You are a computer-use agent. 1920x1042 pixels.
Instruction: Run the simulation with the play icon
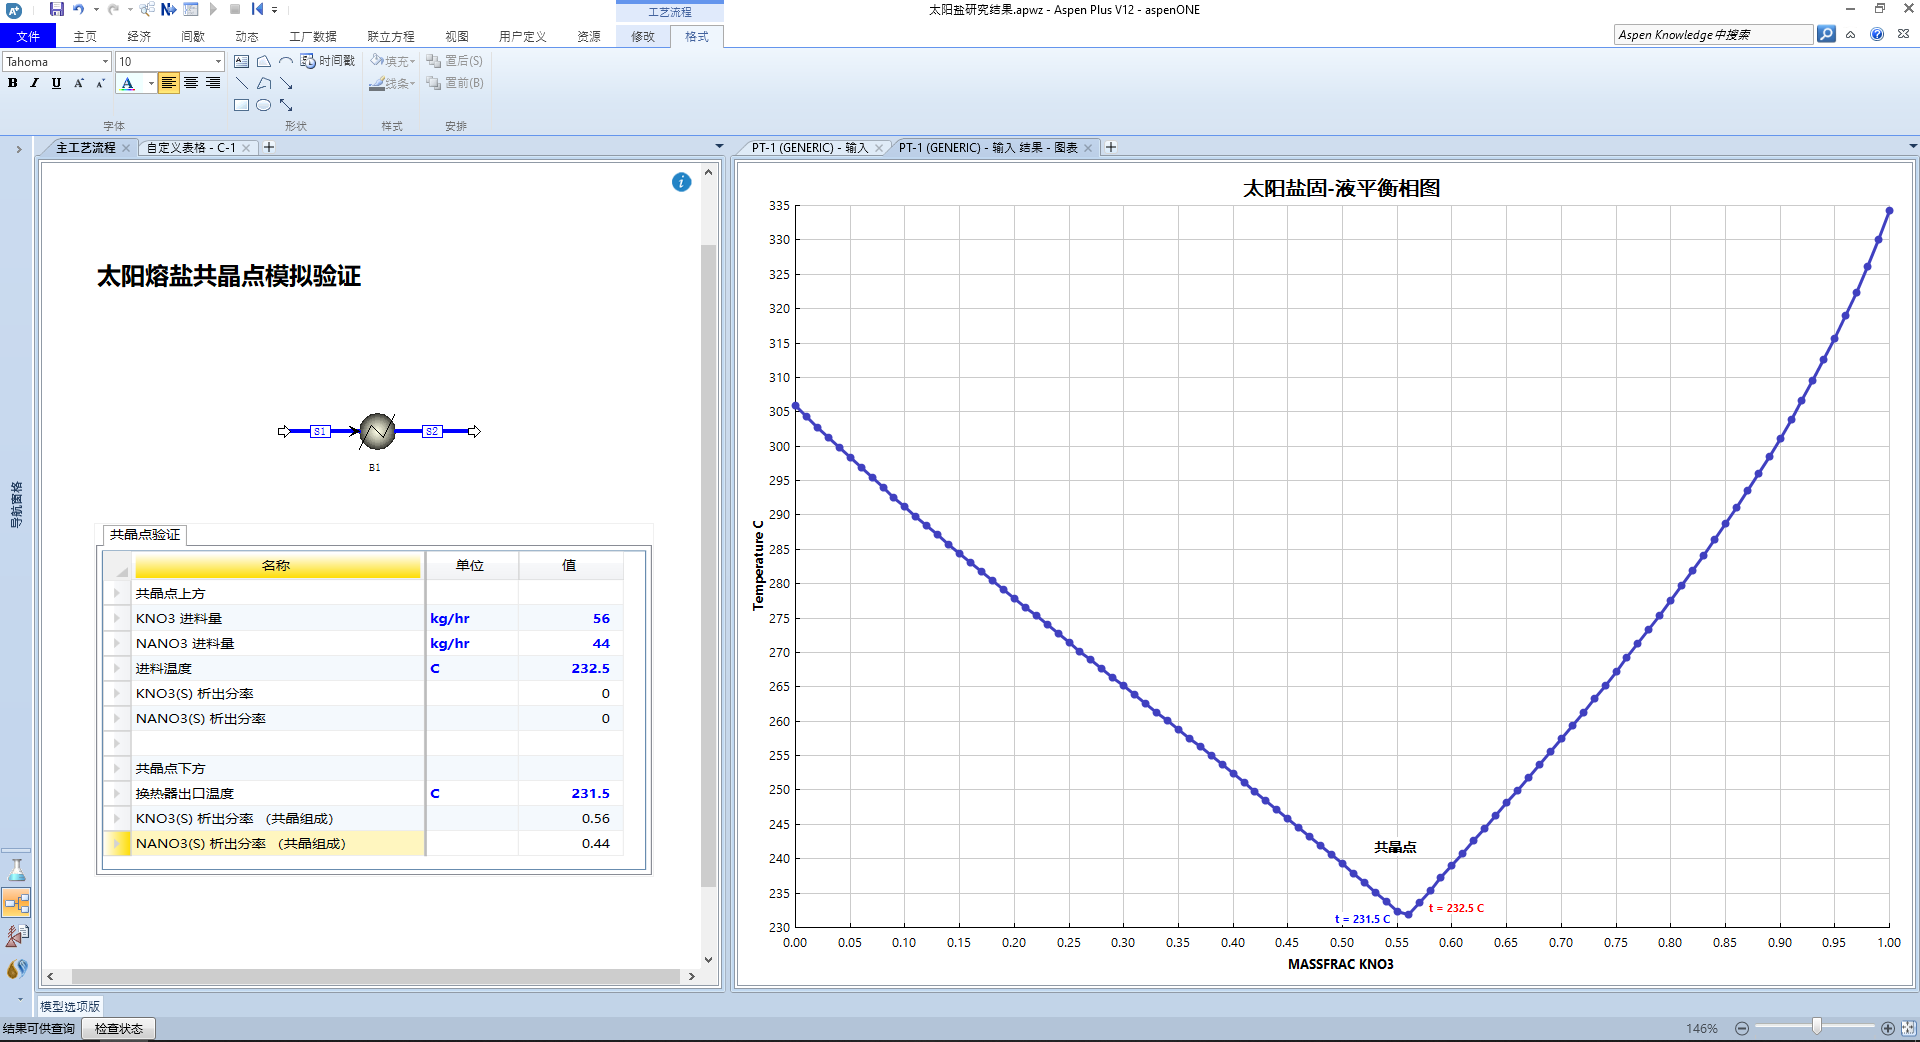tap(213, 9)
